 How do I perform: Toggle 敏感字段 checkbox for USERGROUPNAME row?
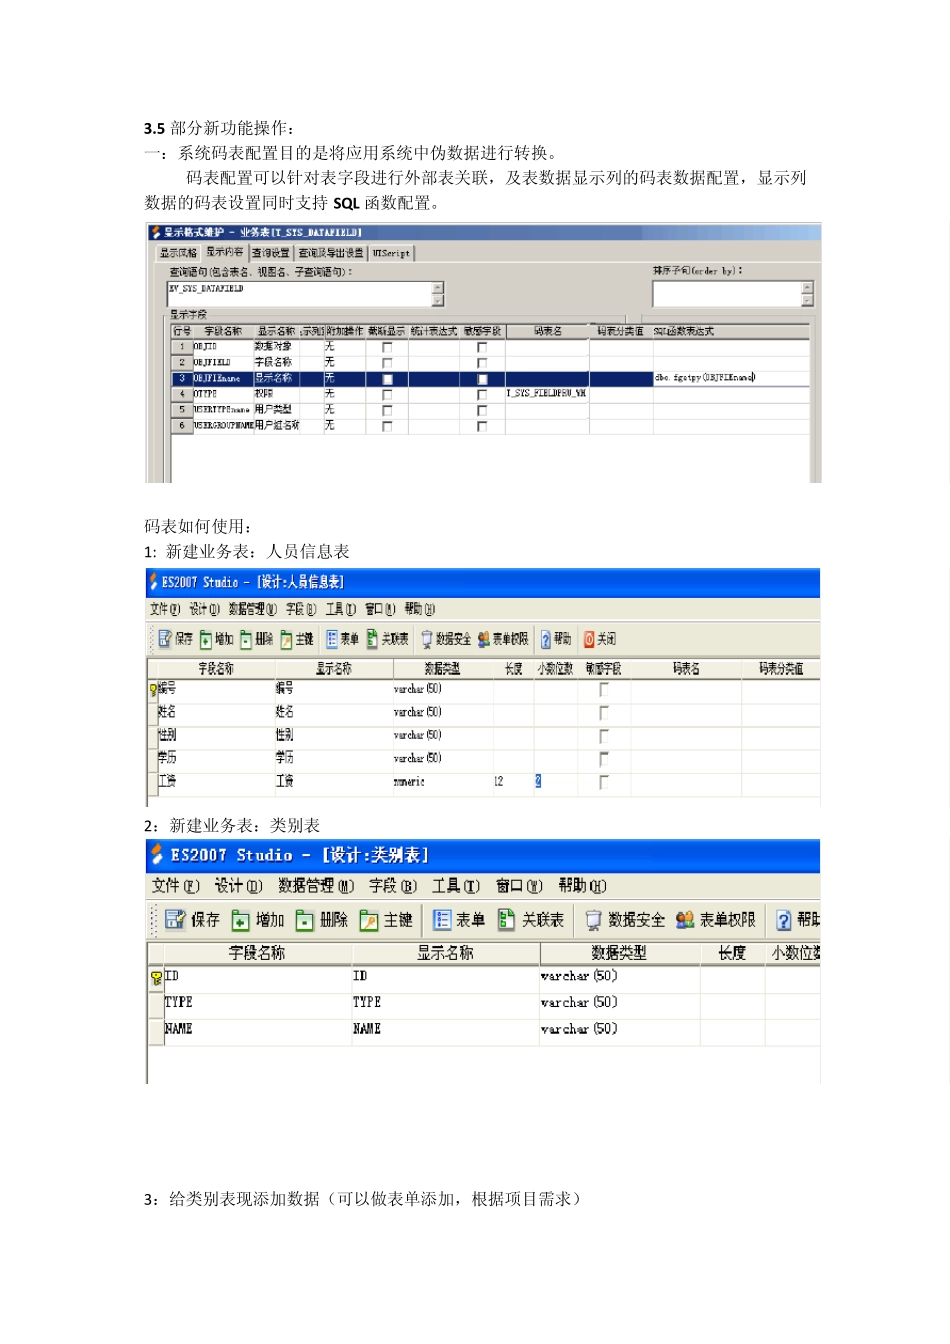(482, 427)
